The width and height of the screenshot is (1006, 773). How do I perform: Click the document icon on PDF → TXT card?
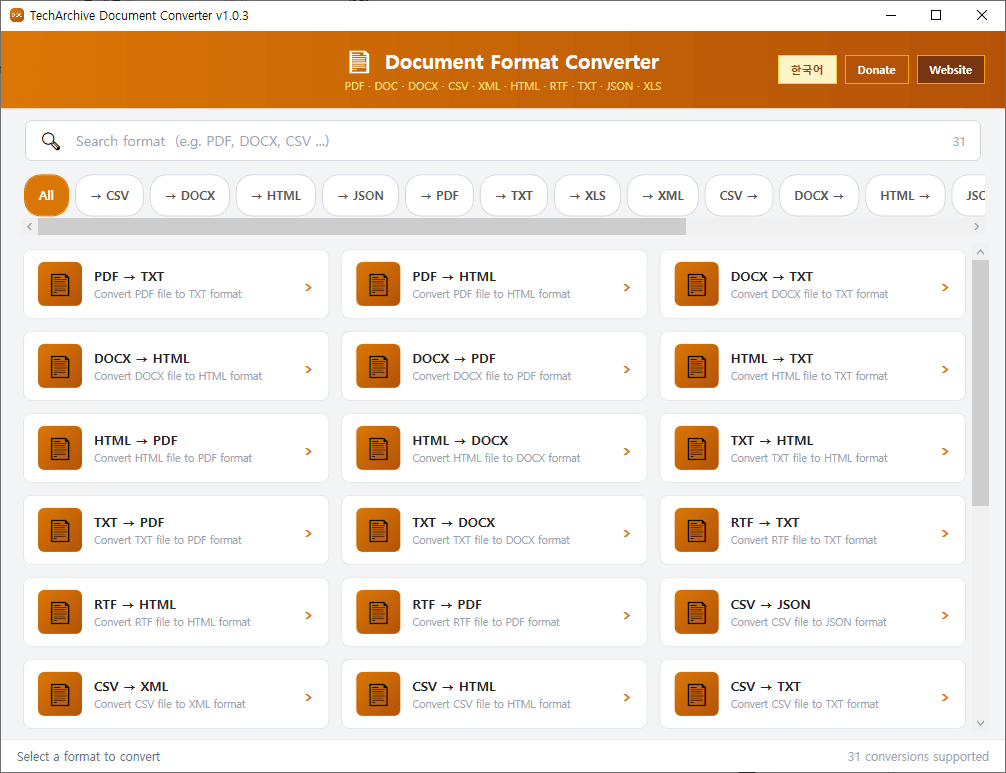(x=59, y=285)
